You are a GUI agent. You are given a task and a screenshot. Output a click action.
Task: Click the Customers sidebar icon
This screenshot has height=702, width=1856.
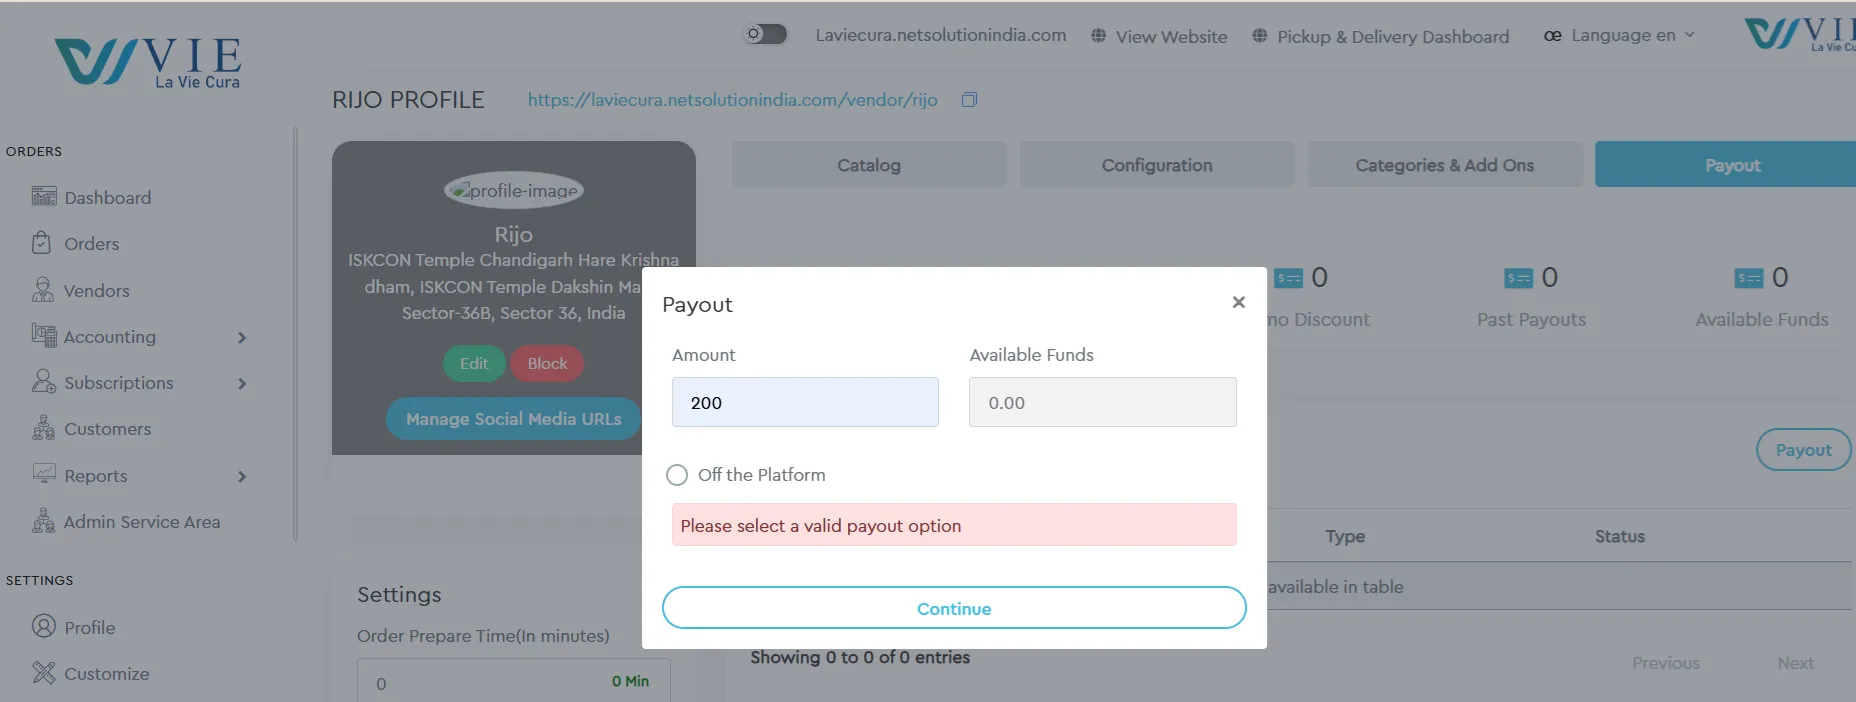(43, 429)
